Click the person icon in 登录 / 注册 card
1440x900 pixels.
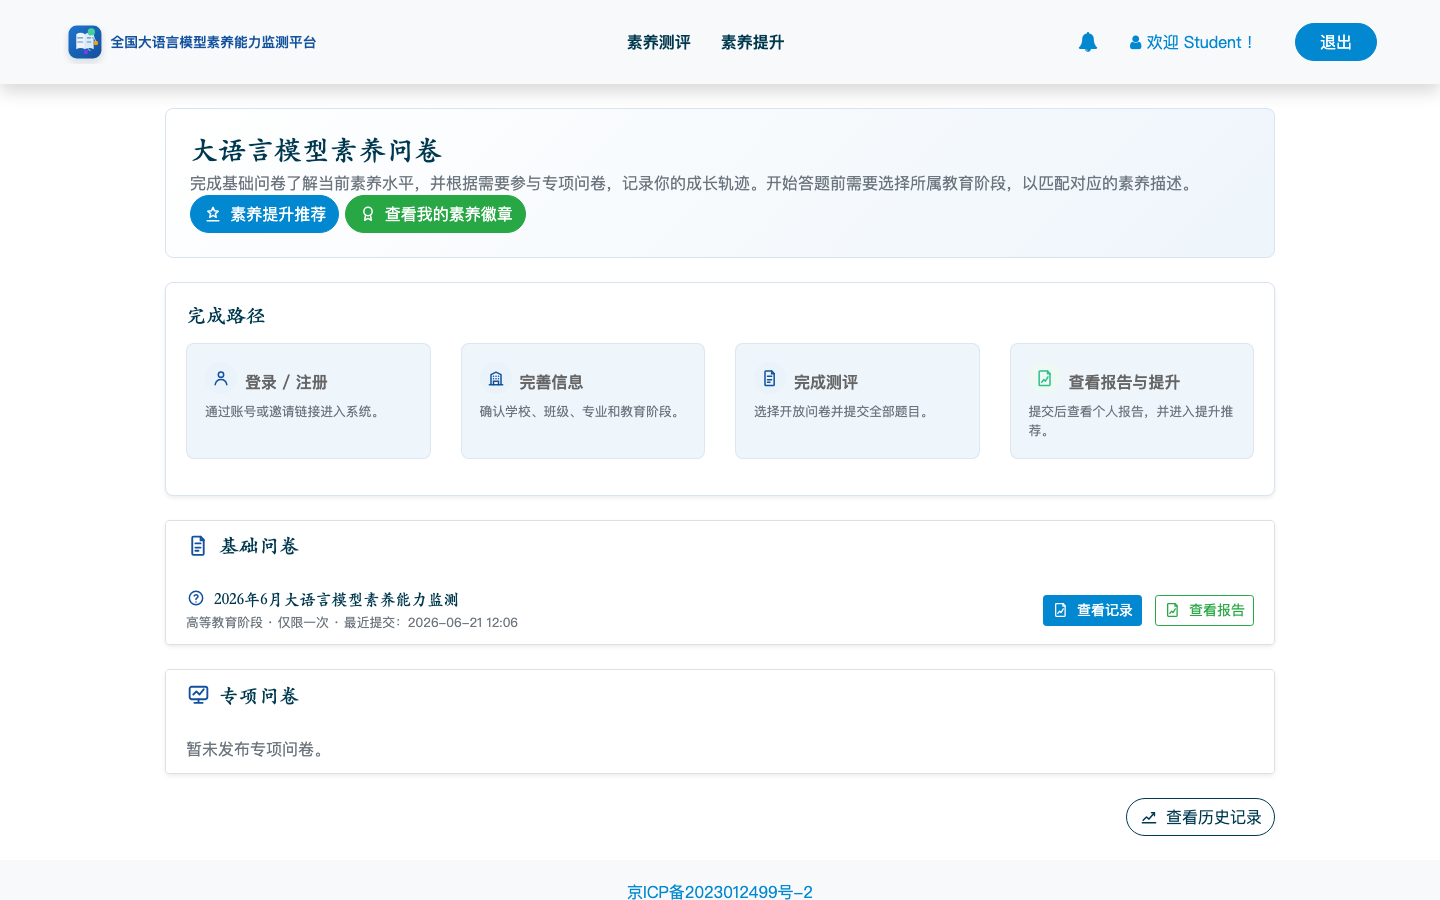pyautogui.click(x=221, y=378)
